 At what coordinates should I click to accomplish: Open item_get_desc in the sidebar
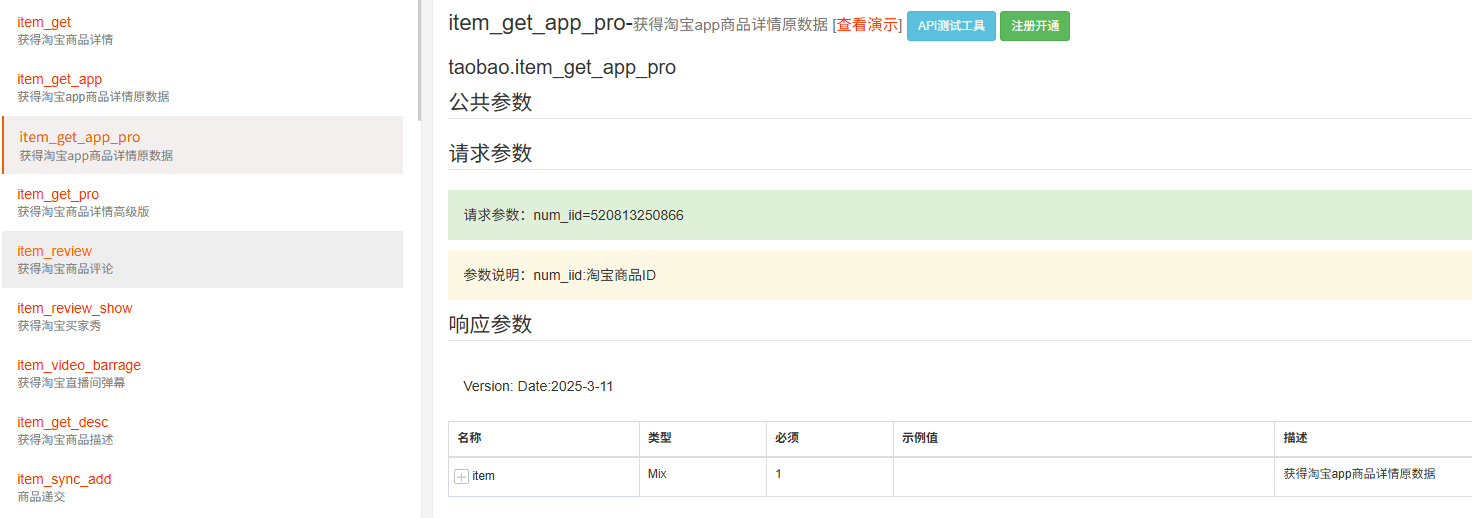(x=63, y=422)
